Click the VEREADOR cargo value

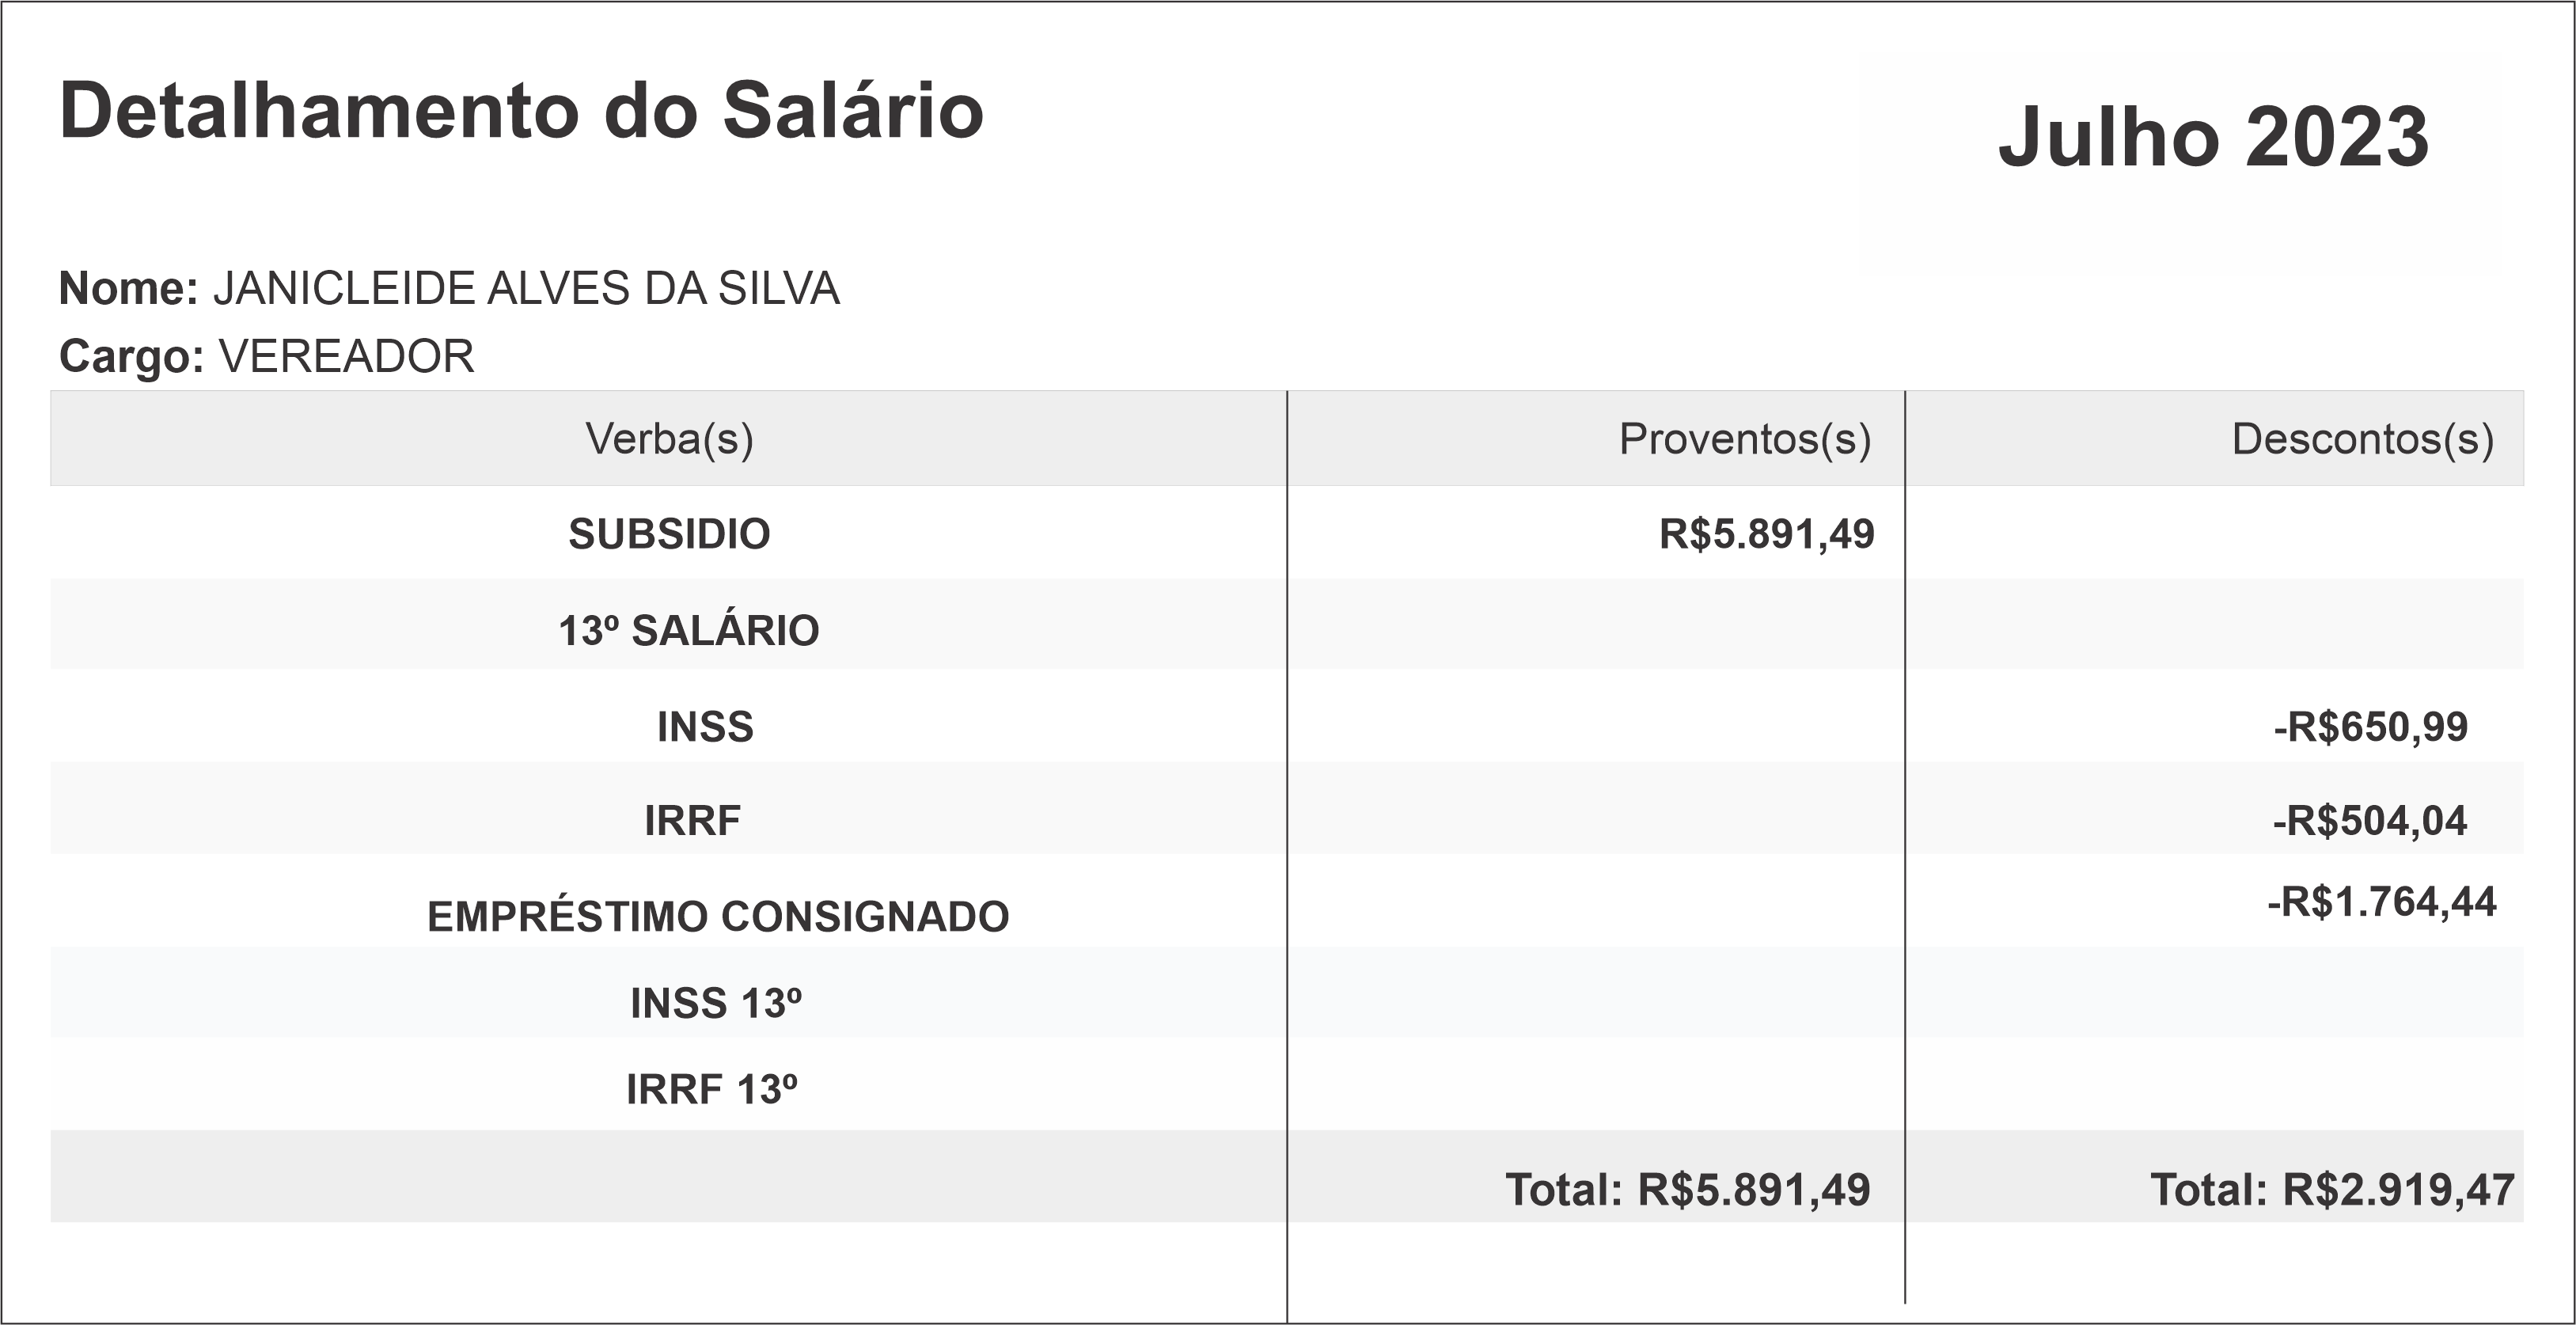click(x=346, y=357)
